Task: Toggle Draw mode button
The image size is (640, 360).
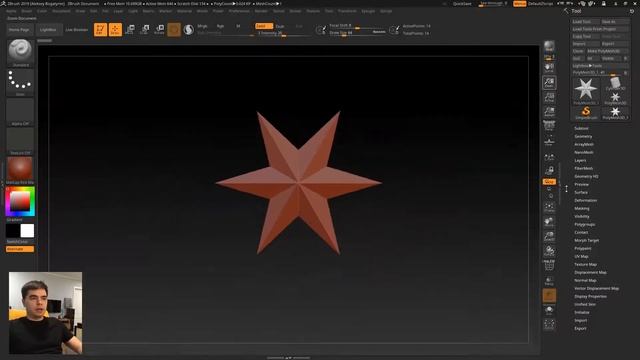Action: [116, 29]
